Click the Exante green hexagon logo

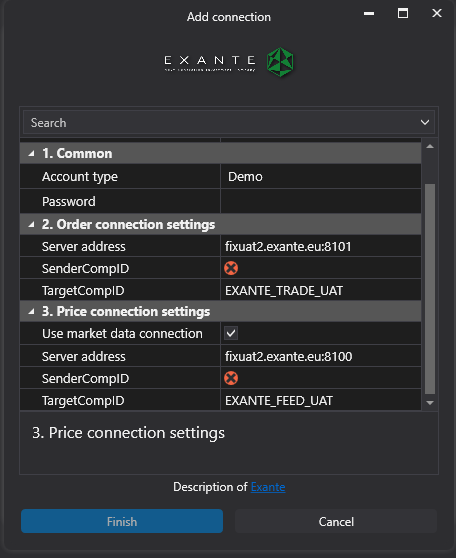(x=280, y=62)
